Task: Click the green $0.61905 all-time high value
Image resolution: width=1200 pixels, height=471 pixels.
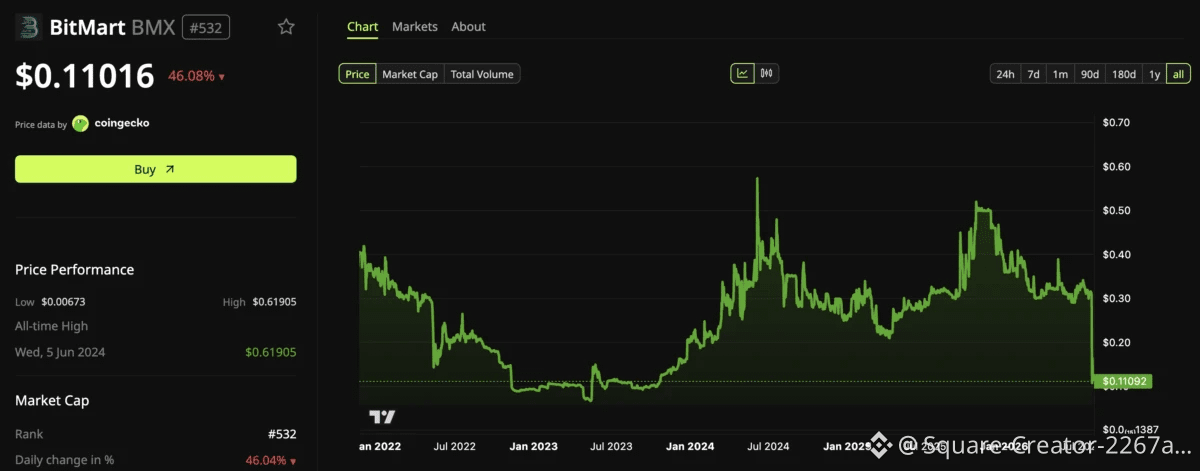Action: (270, 352)
